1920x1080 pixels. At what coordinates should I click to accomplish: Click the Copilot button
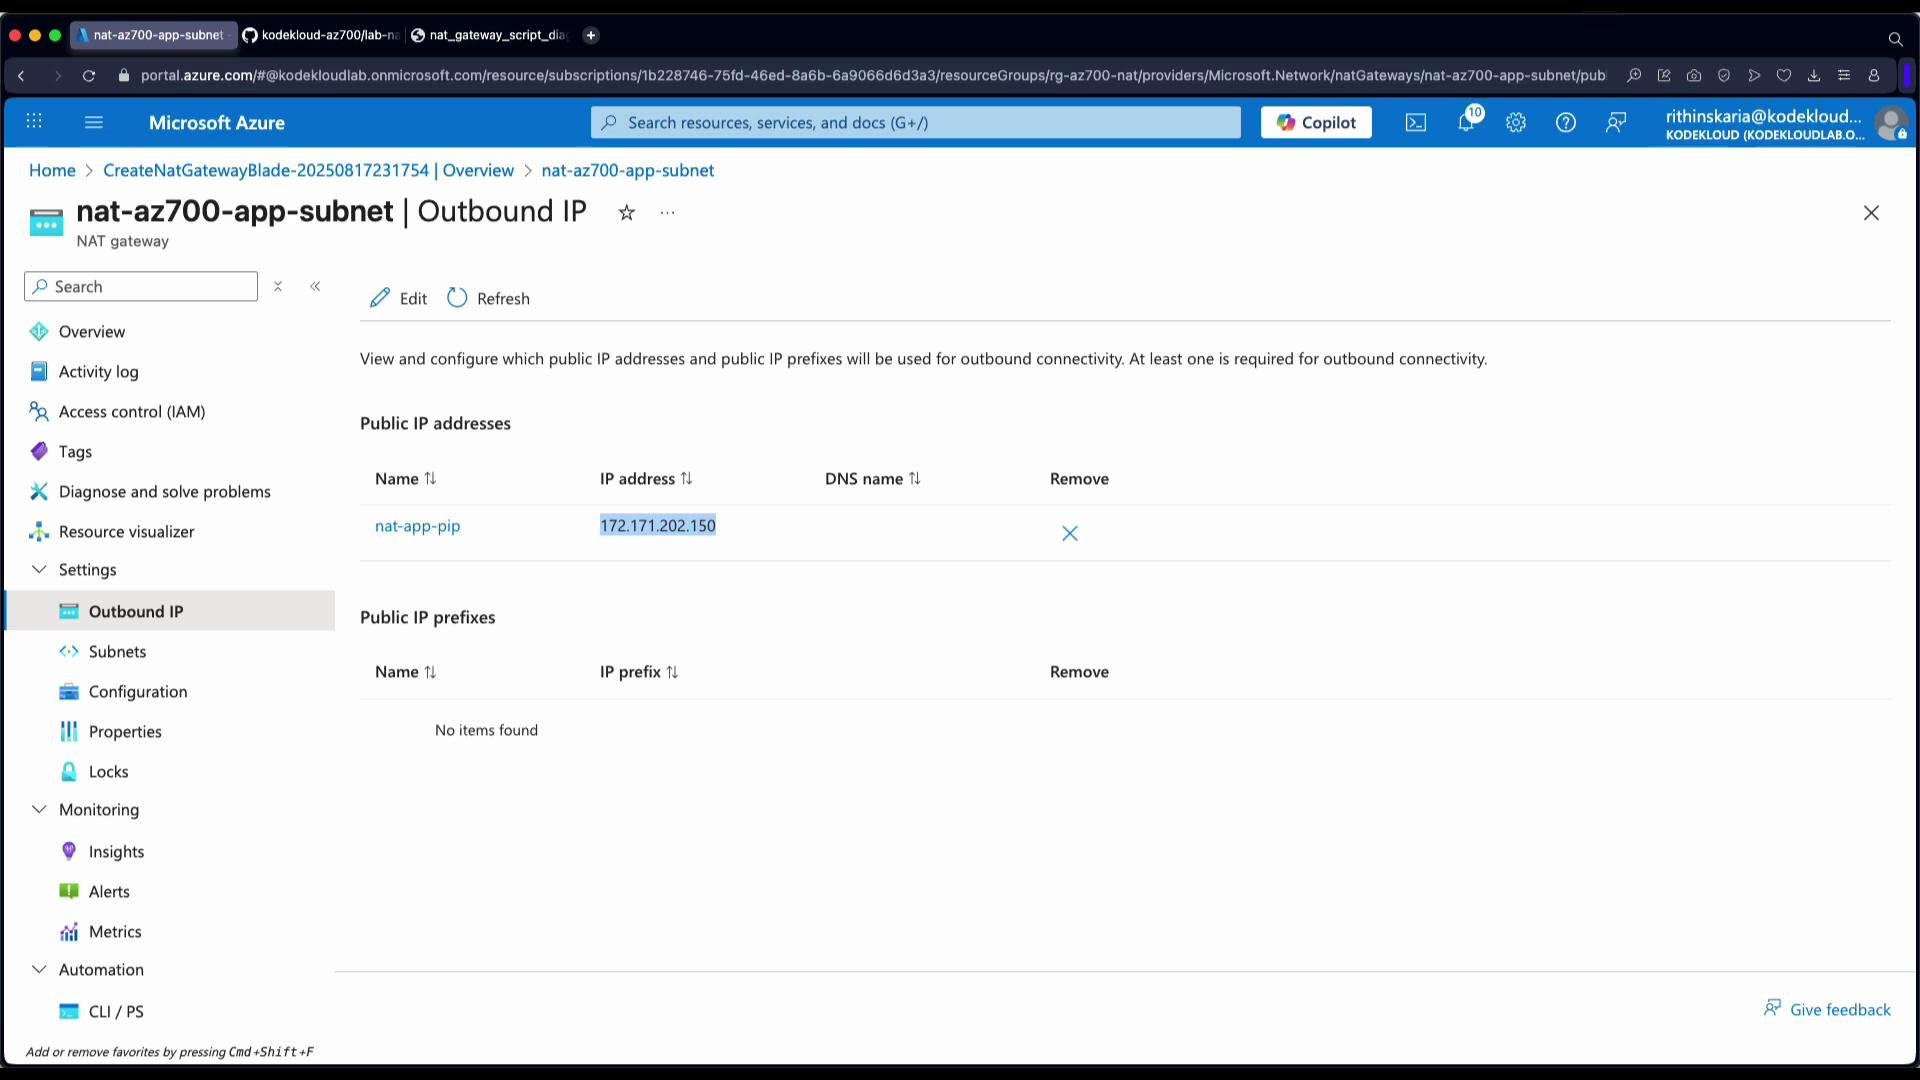1316,122
